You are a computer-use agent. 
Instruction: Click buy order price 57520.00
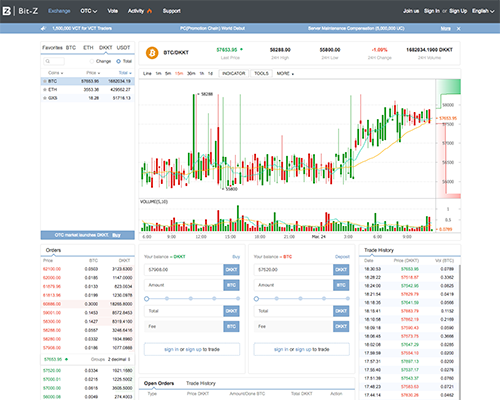(x=52, y=371)
